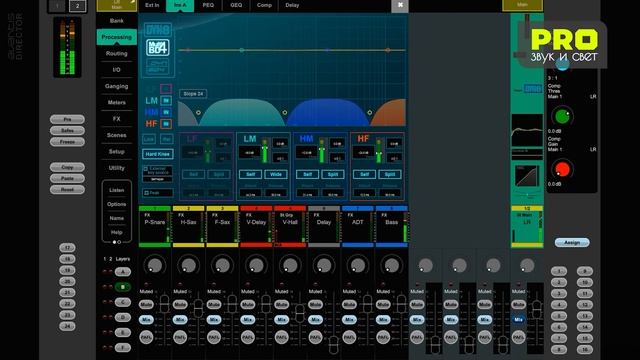Open the Help option in left panel
Screen dimensions: 640x360
[117, 232]
